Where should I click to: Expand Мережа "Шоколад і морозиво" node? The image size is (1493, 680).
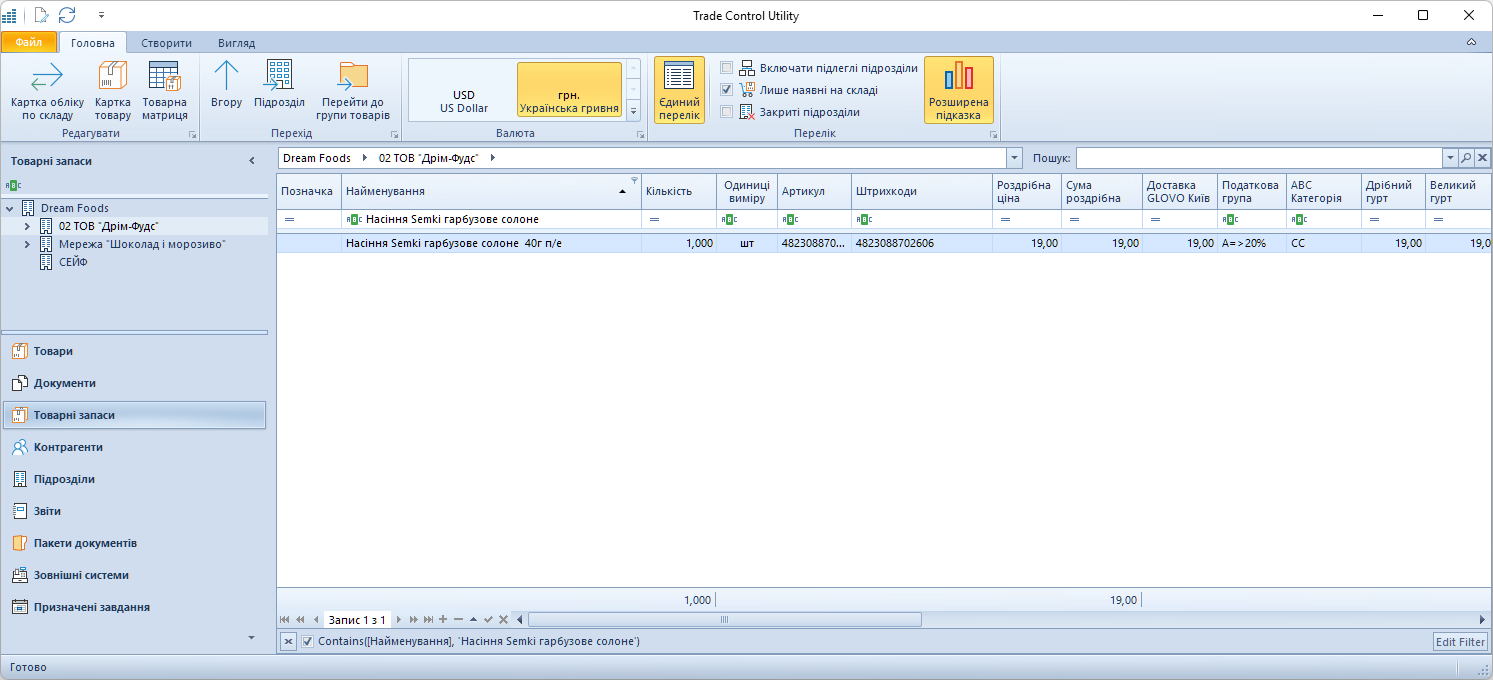point(27,244)
